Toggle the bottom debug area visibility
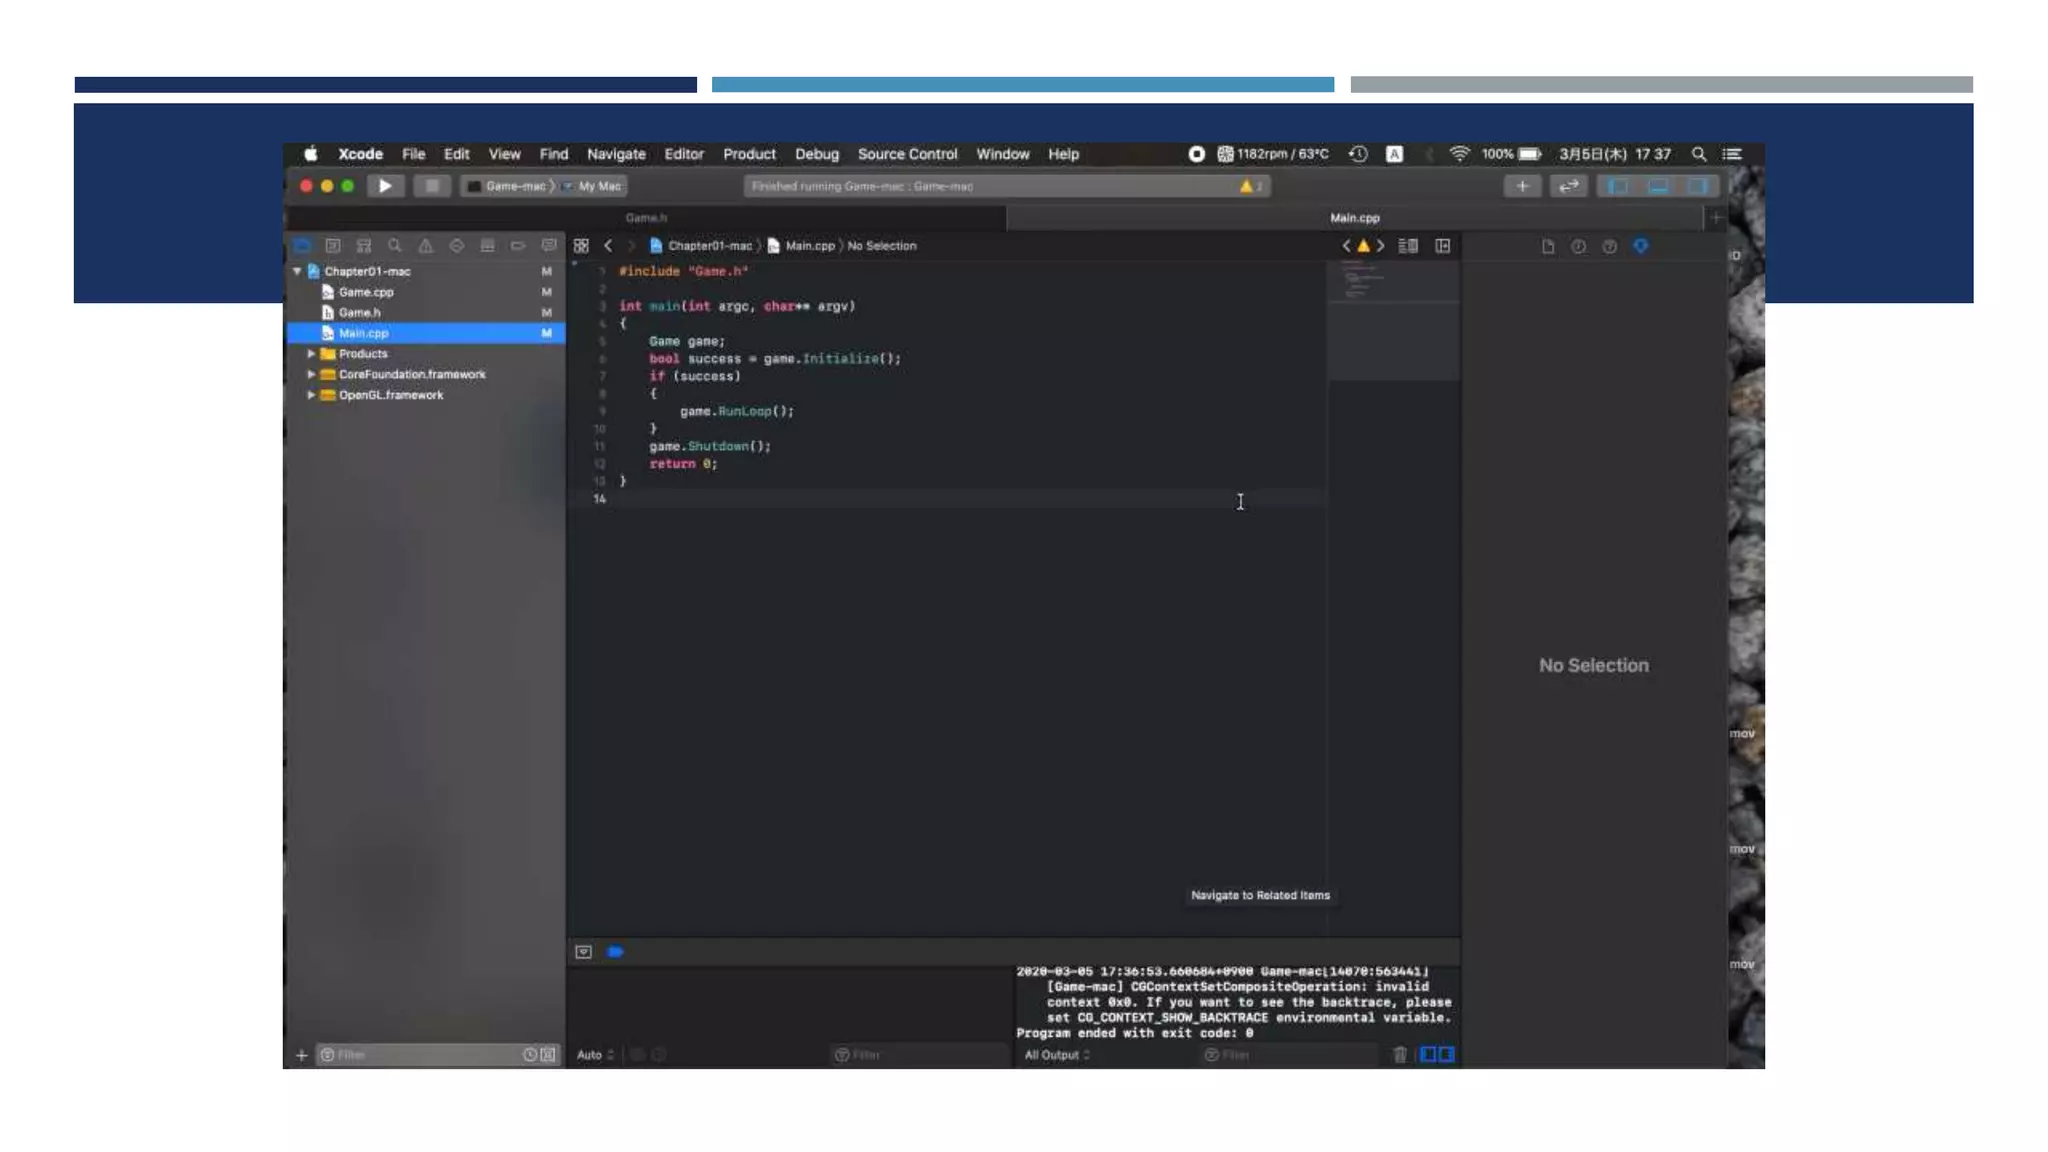This screenshot has width=2048, height=1152. tap(1657, 186)
